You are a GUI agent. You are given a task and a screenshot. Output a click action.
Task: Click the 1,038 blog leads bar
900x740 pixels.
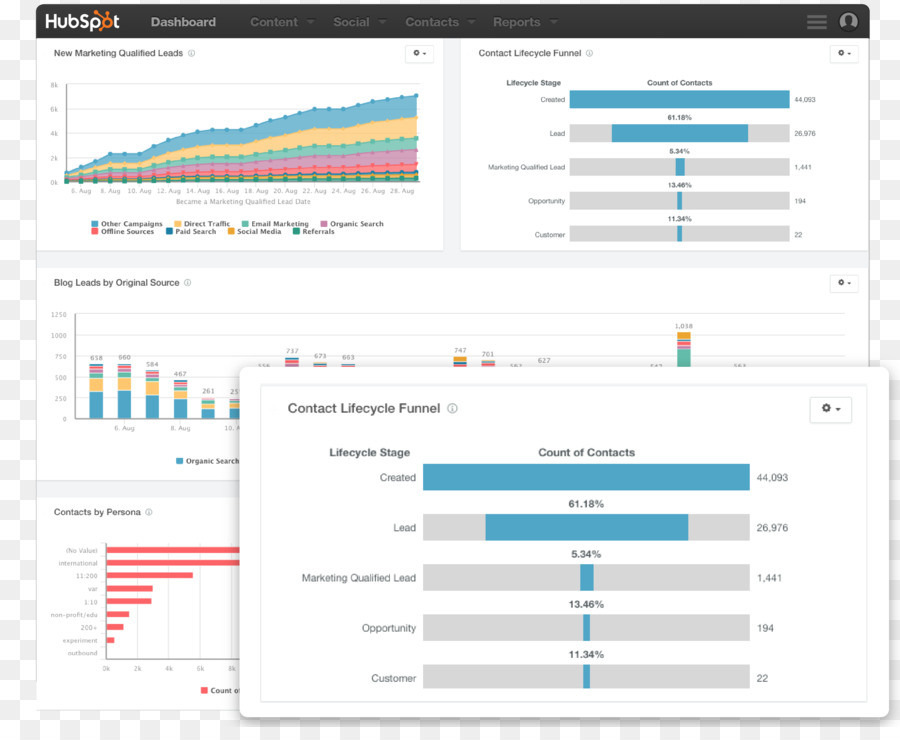click(684, 349)
